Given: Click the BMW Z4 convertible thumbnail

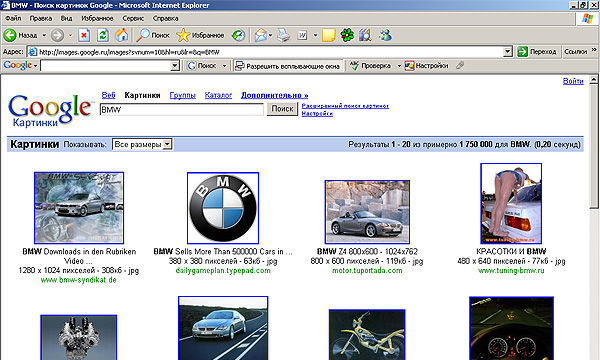Looking at the screenshot, I should (367, 212).
